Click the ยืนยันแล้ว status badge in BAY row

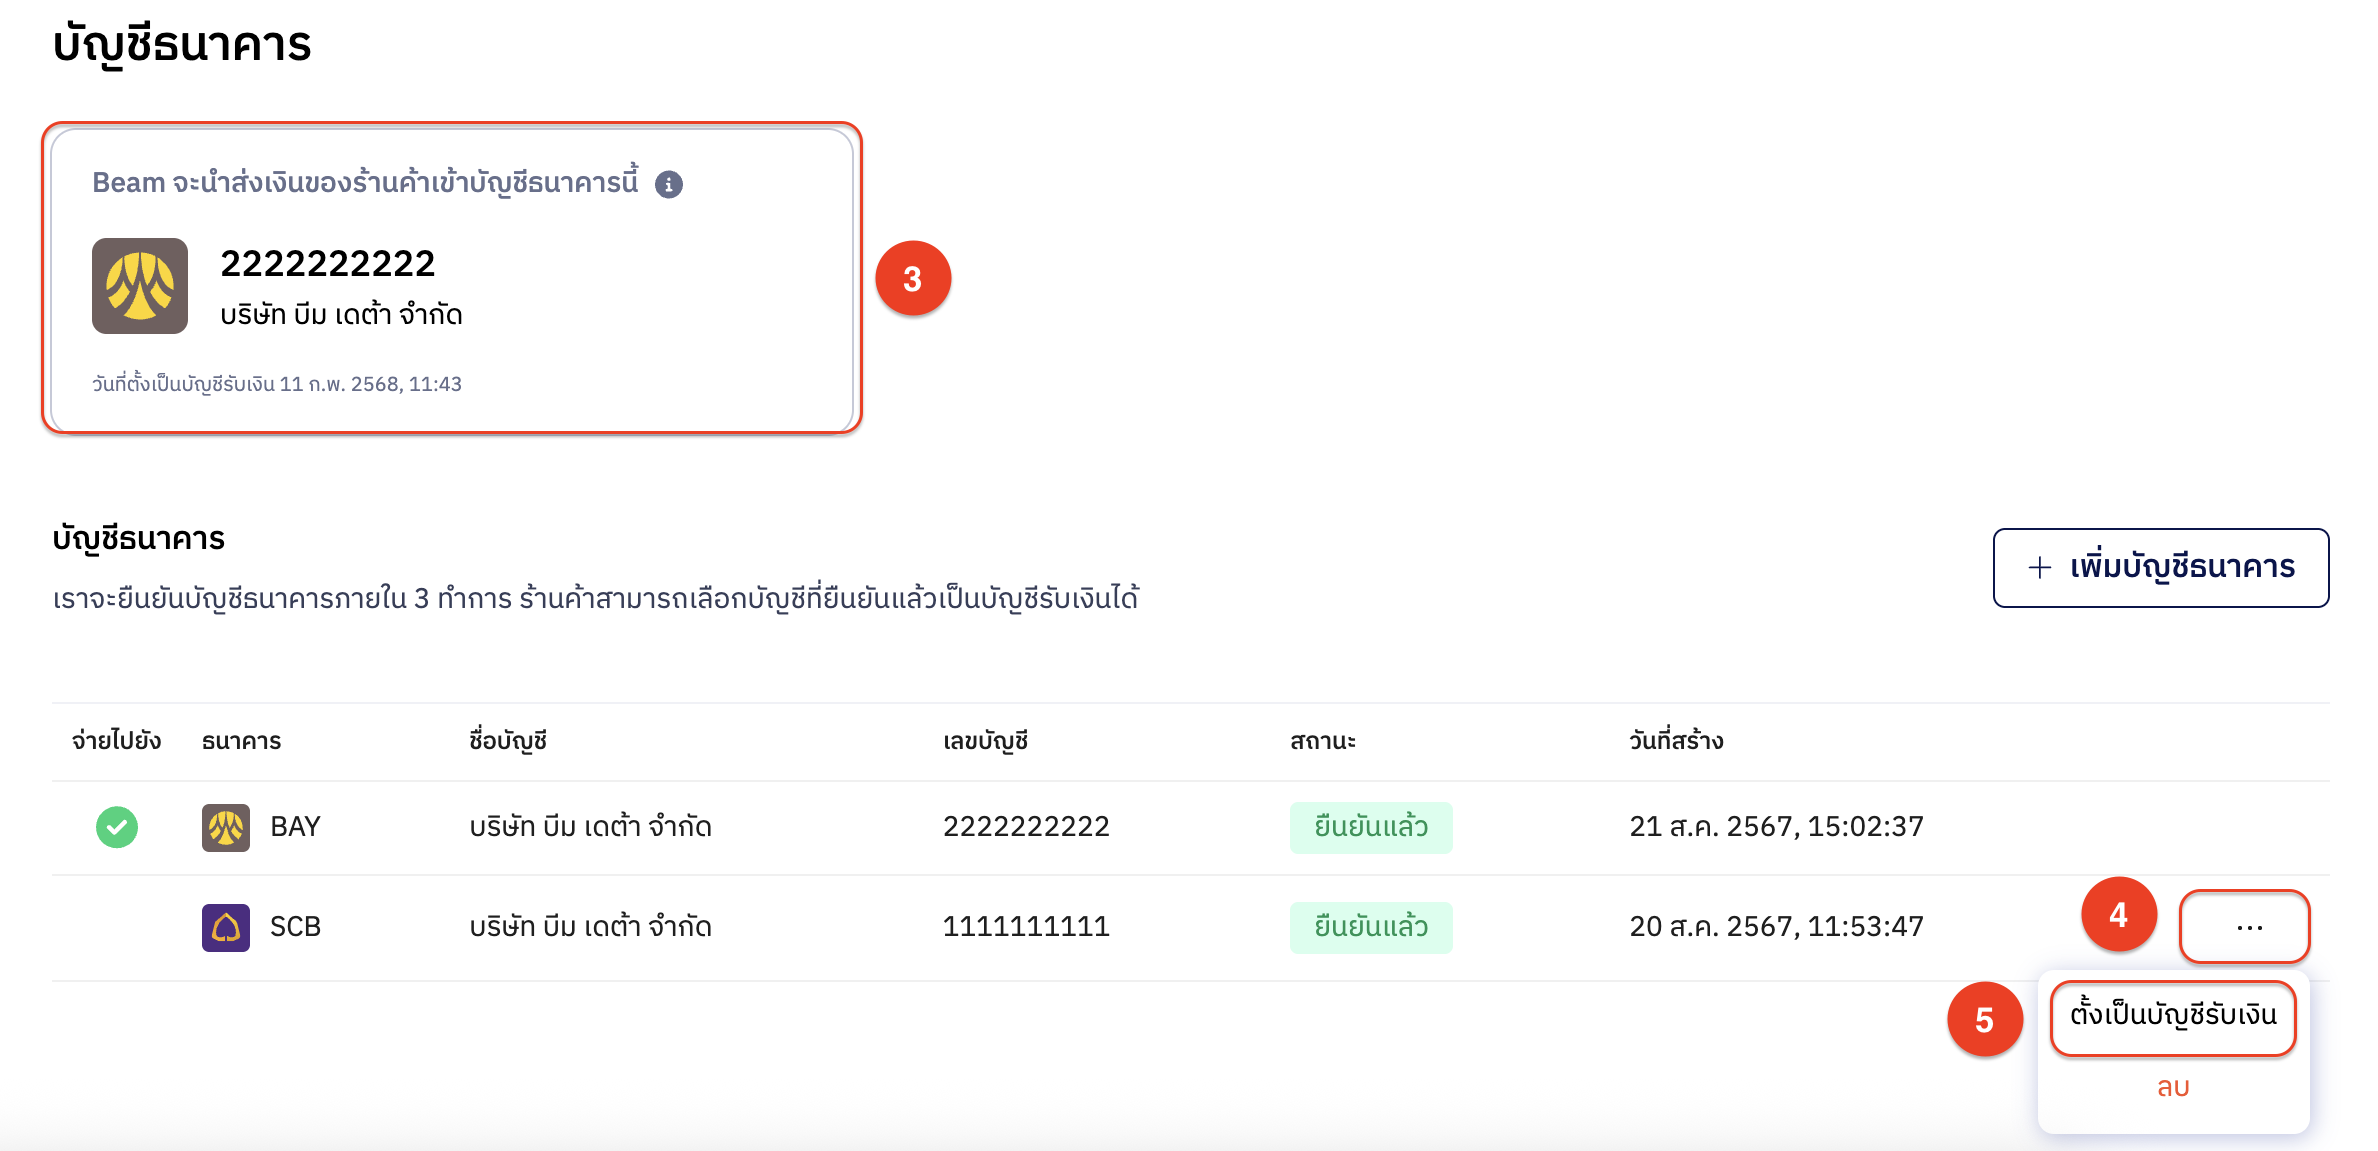[1371, 827]
